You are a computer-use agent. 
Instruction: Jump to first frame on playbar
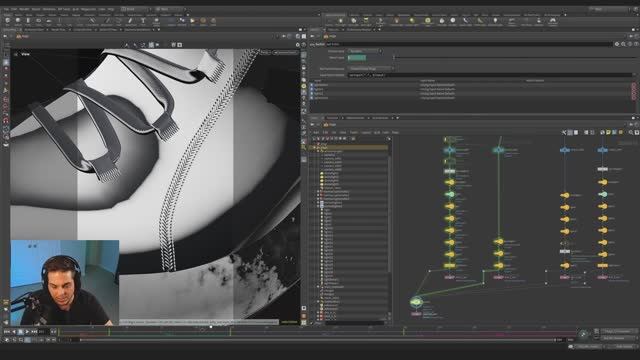coord(7,332)
